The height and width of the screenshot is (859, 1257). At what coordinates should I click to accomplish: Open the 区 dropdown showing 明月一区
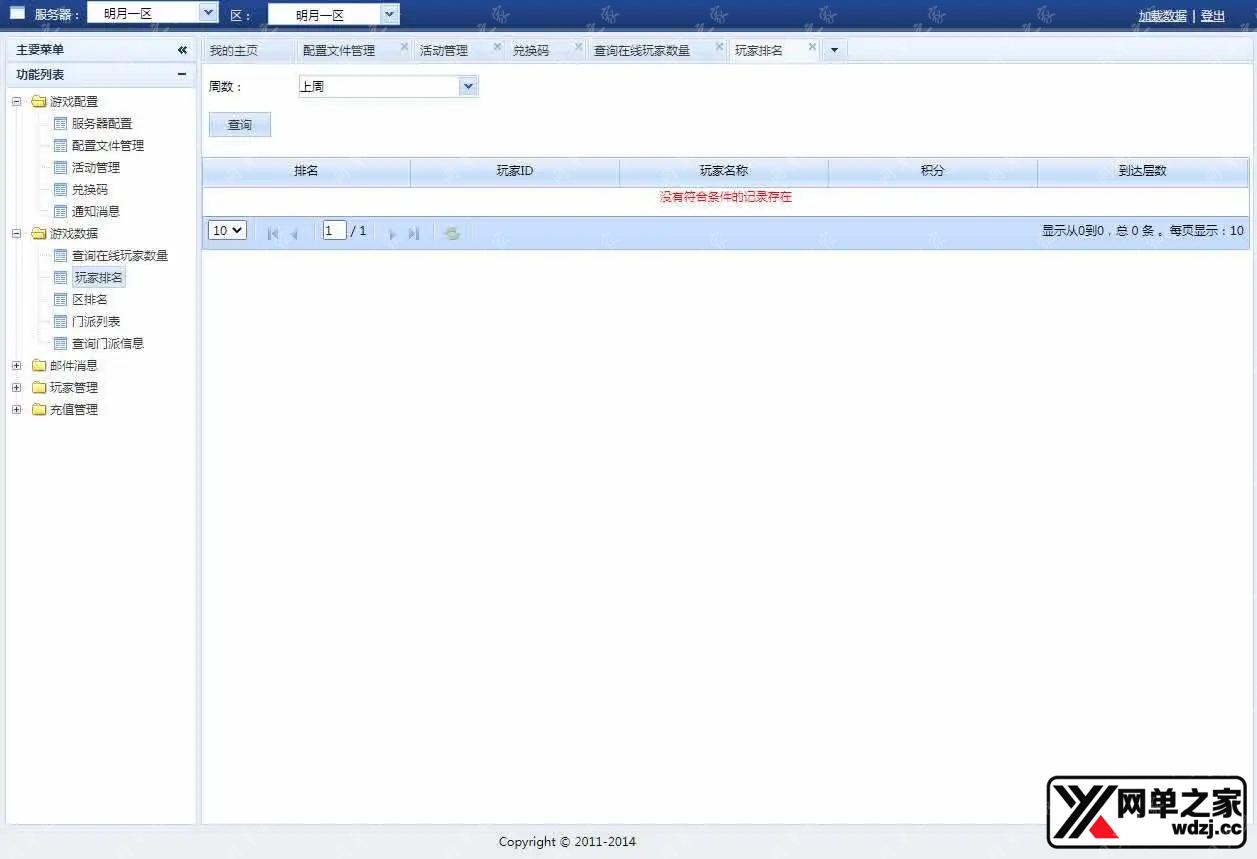pyautogui.click(x=389, y=14)
